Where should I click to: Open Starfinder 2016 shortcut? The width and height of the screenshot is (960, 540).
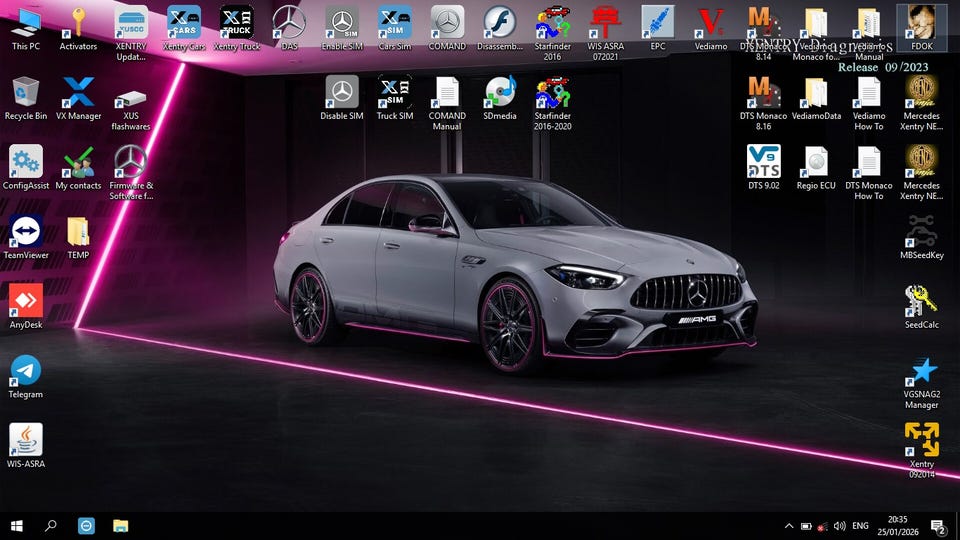(552, 33)
